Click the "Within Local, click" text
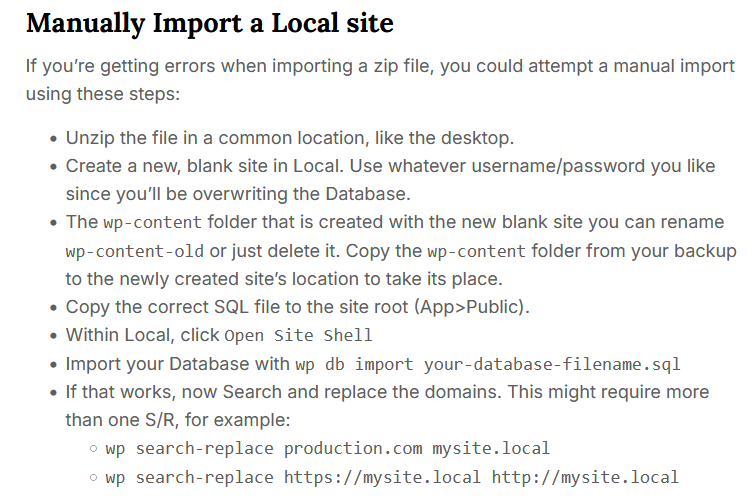The height and width of the screenshot is (499, 748). tap(142, 335)
